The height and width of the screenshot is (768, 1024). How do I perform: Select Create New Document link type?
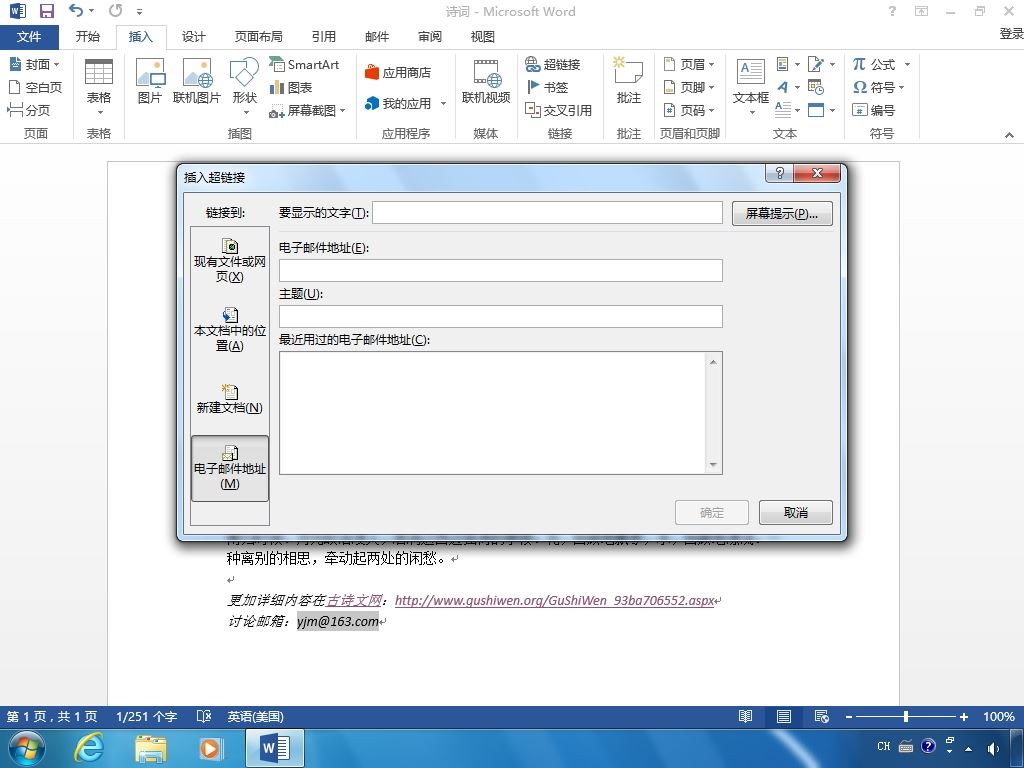[x=229, y=400]
